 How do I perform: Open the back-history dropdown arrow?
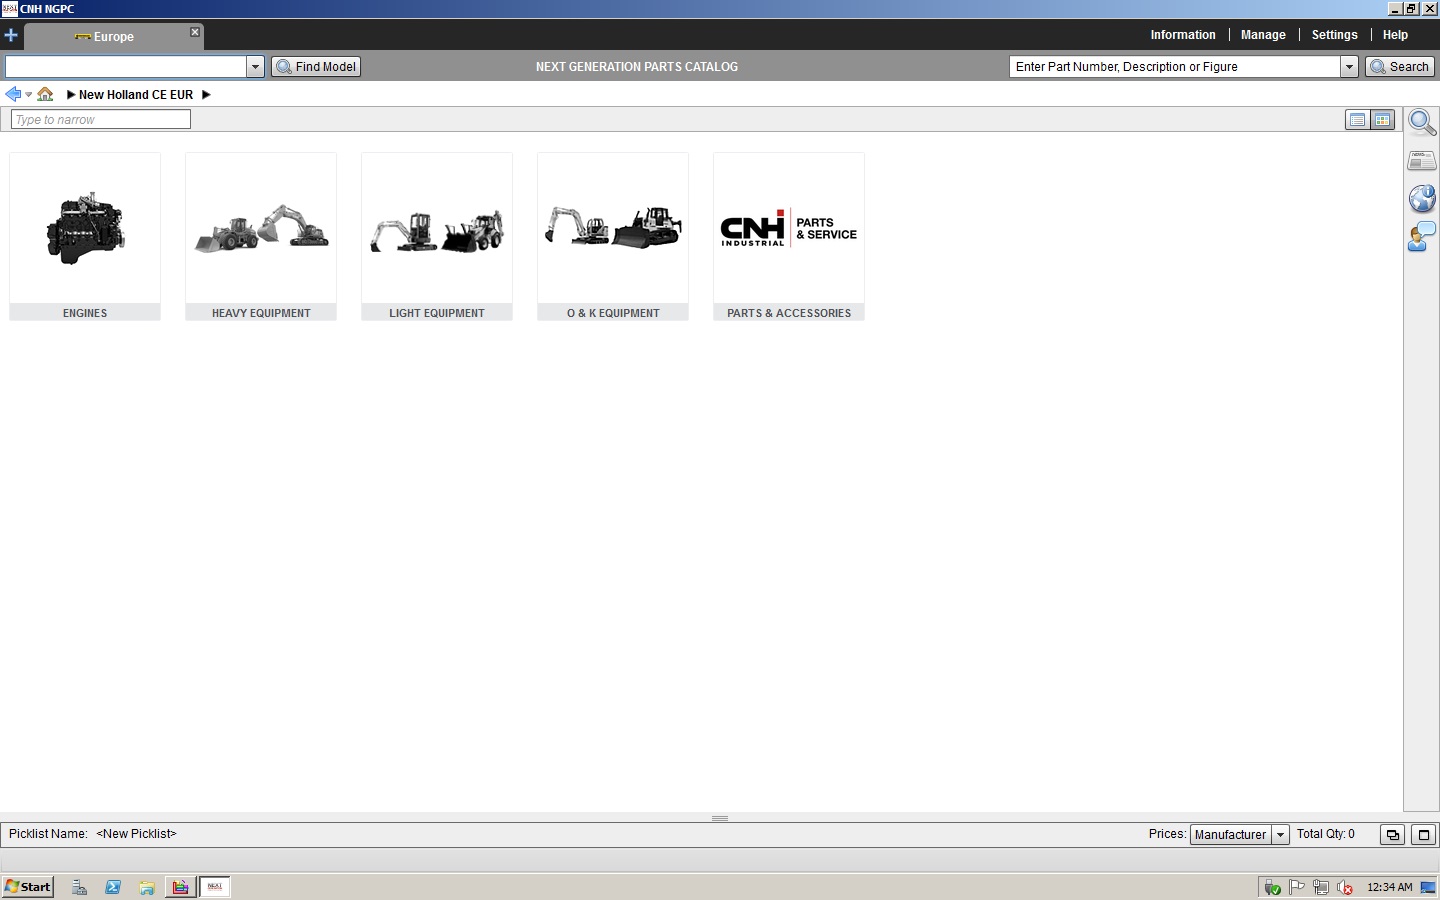pyautogui.click(x=28, y=95)
